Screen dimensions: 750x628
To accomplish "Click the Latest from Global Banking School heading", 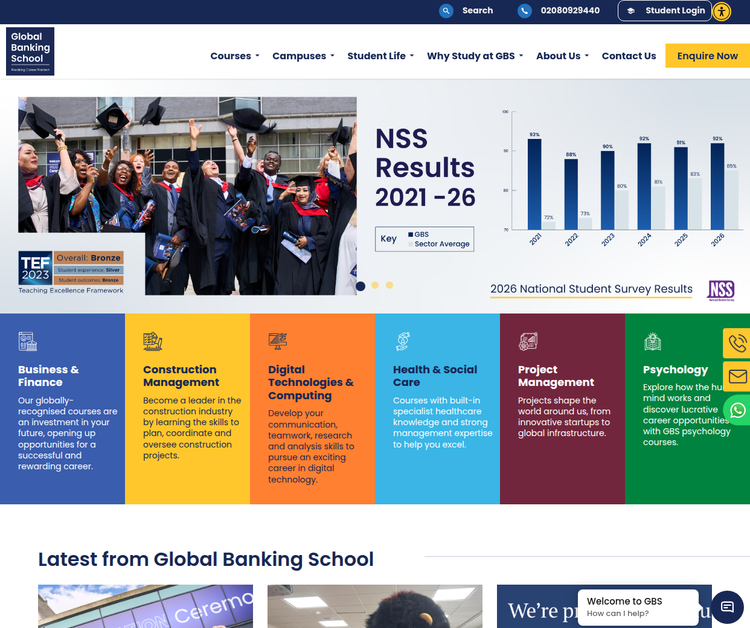I will pyautogui.click(x=206, y=559).
